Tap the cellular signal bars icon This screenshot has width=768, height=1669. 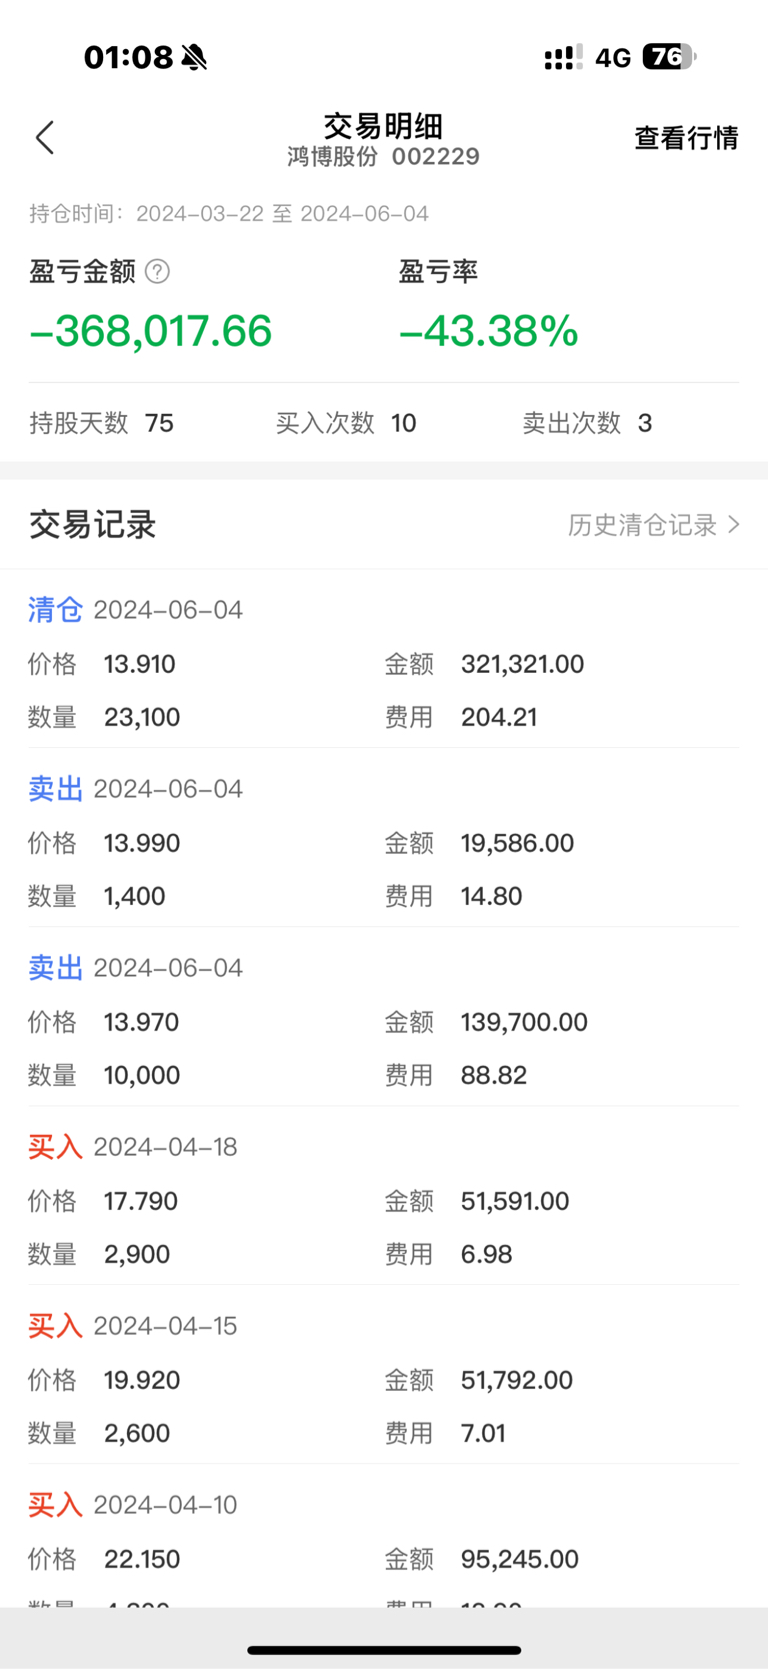[x=564, y=58]
